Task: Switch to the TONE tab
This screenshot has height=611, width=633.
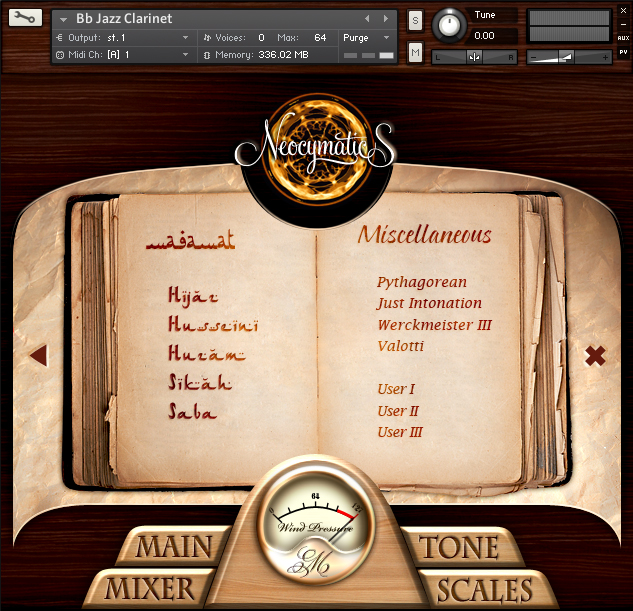Action: [459, 547]
